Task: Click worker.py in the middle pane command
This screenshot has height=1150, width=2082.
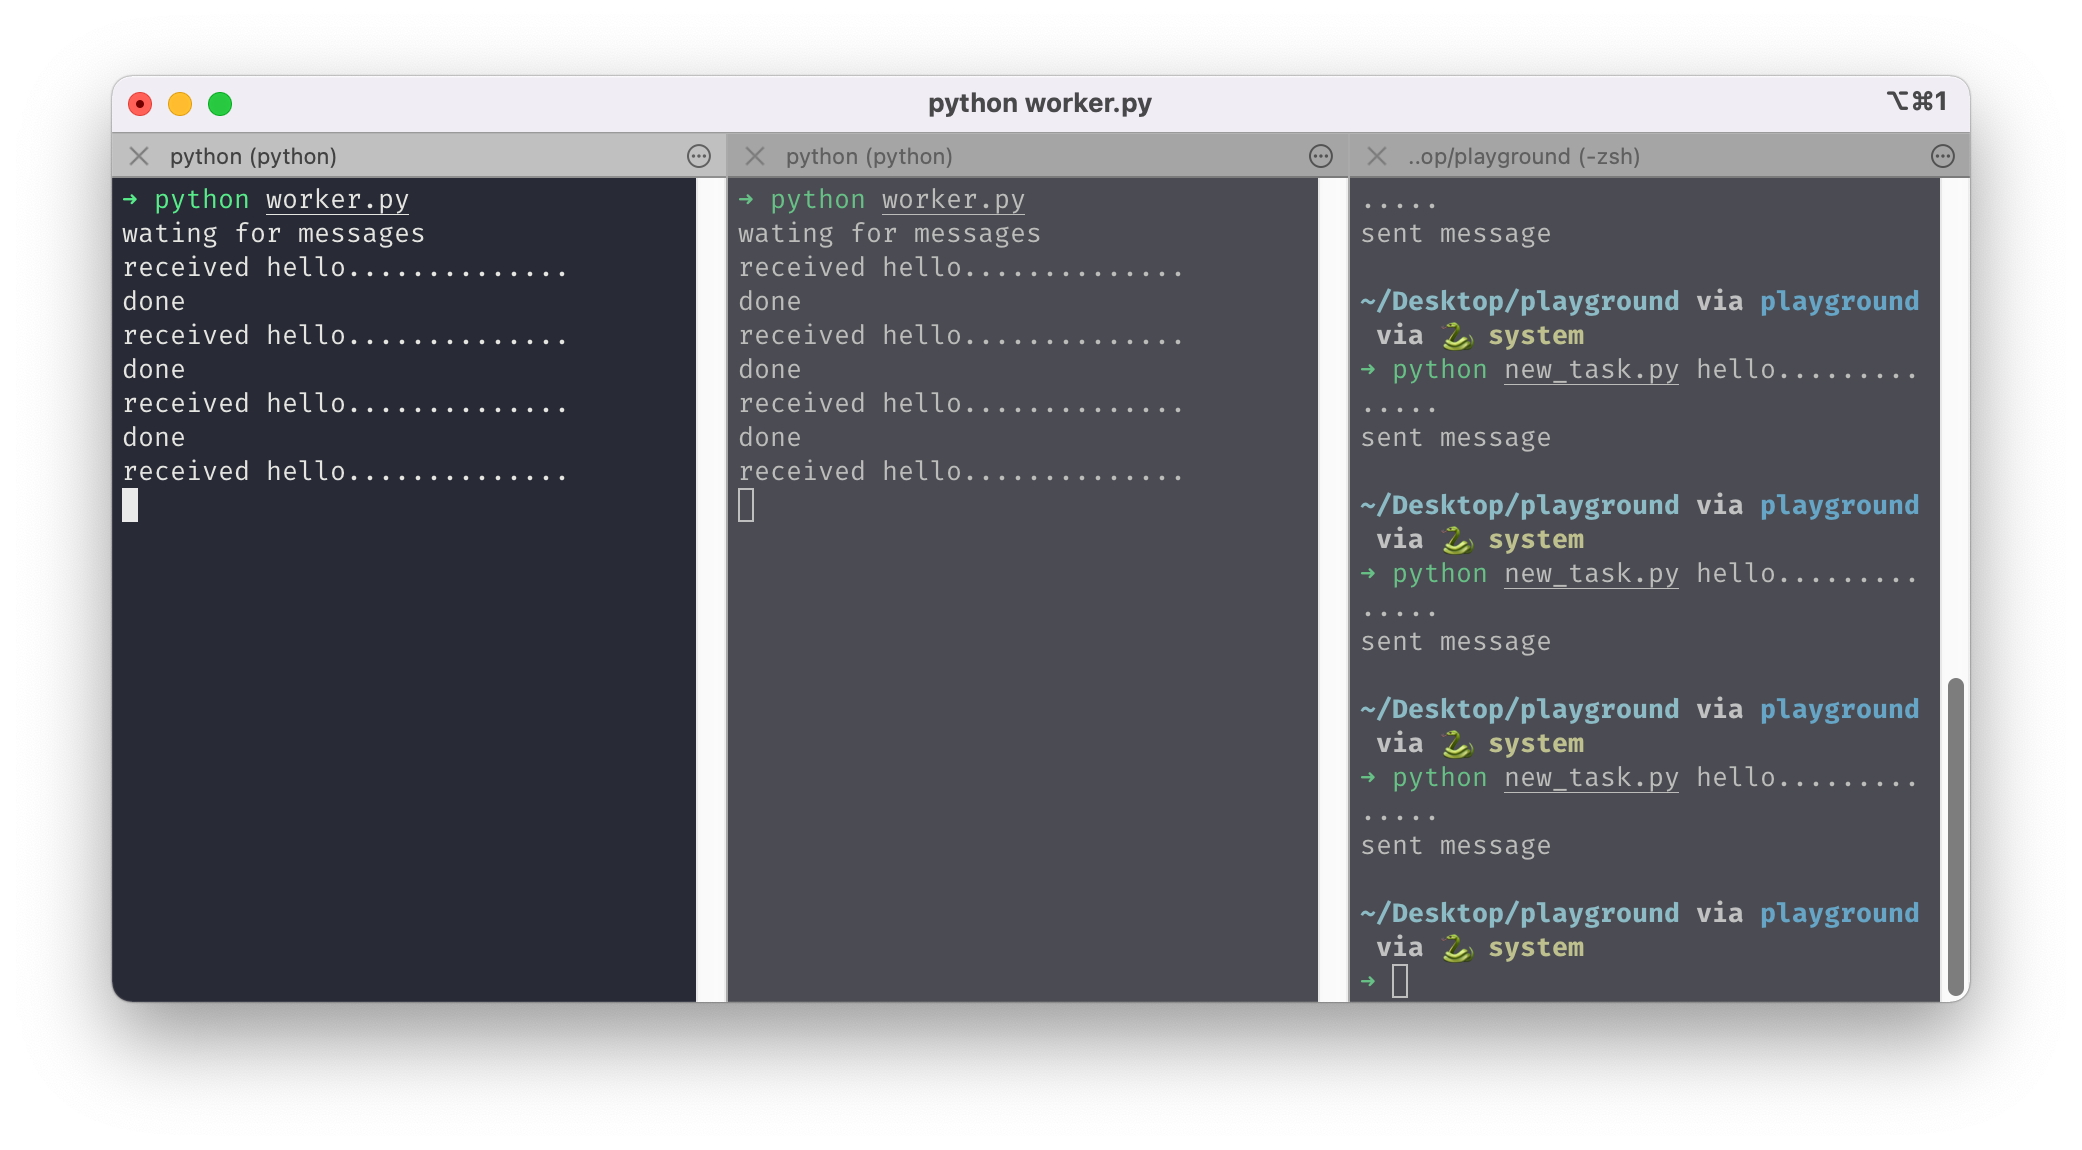Action: pos(953,200)
